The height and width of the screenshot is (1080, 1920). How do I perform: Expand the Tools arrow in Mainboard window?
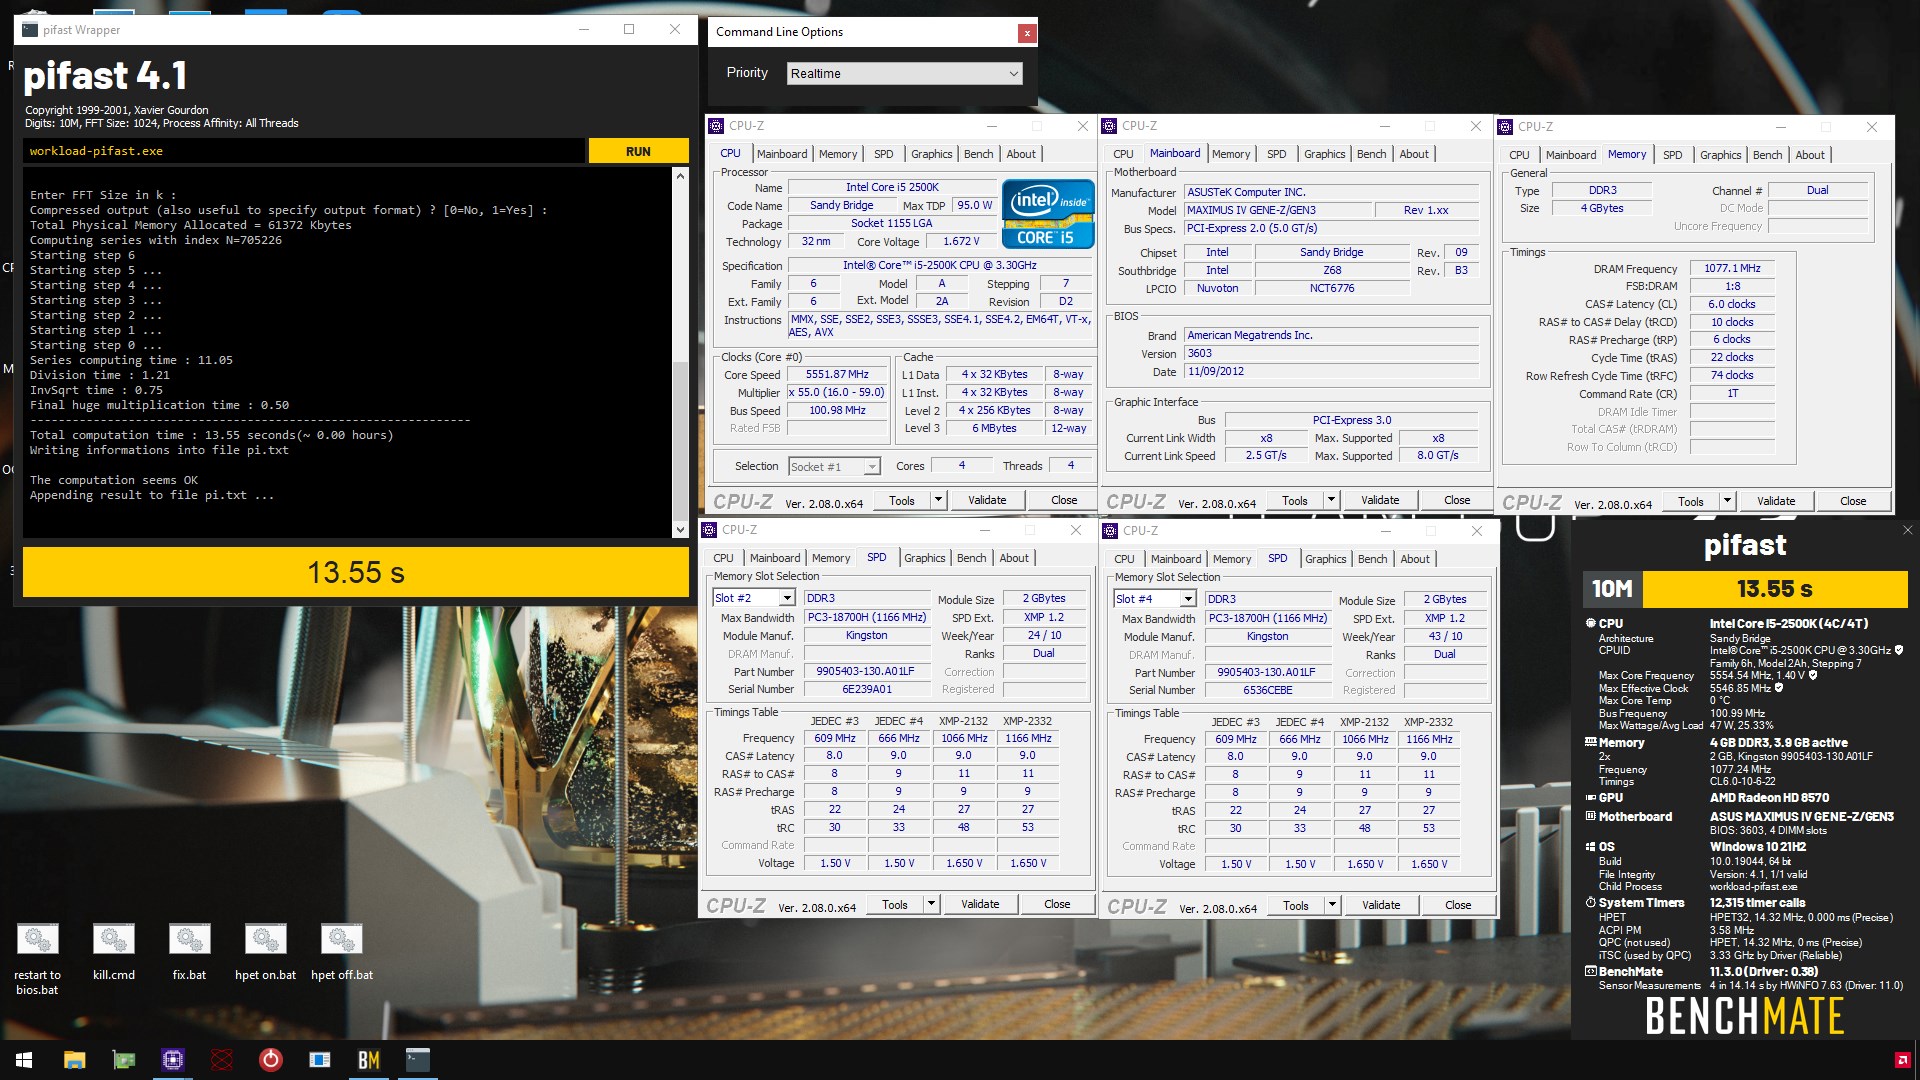[x=1331, y=500]
